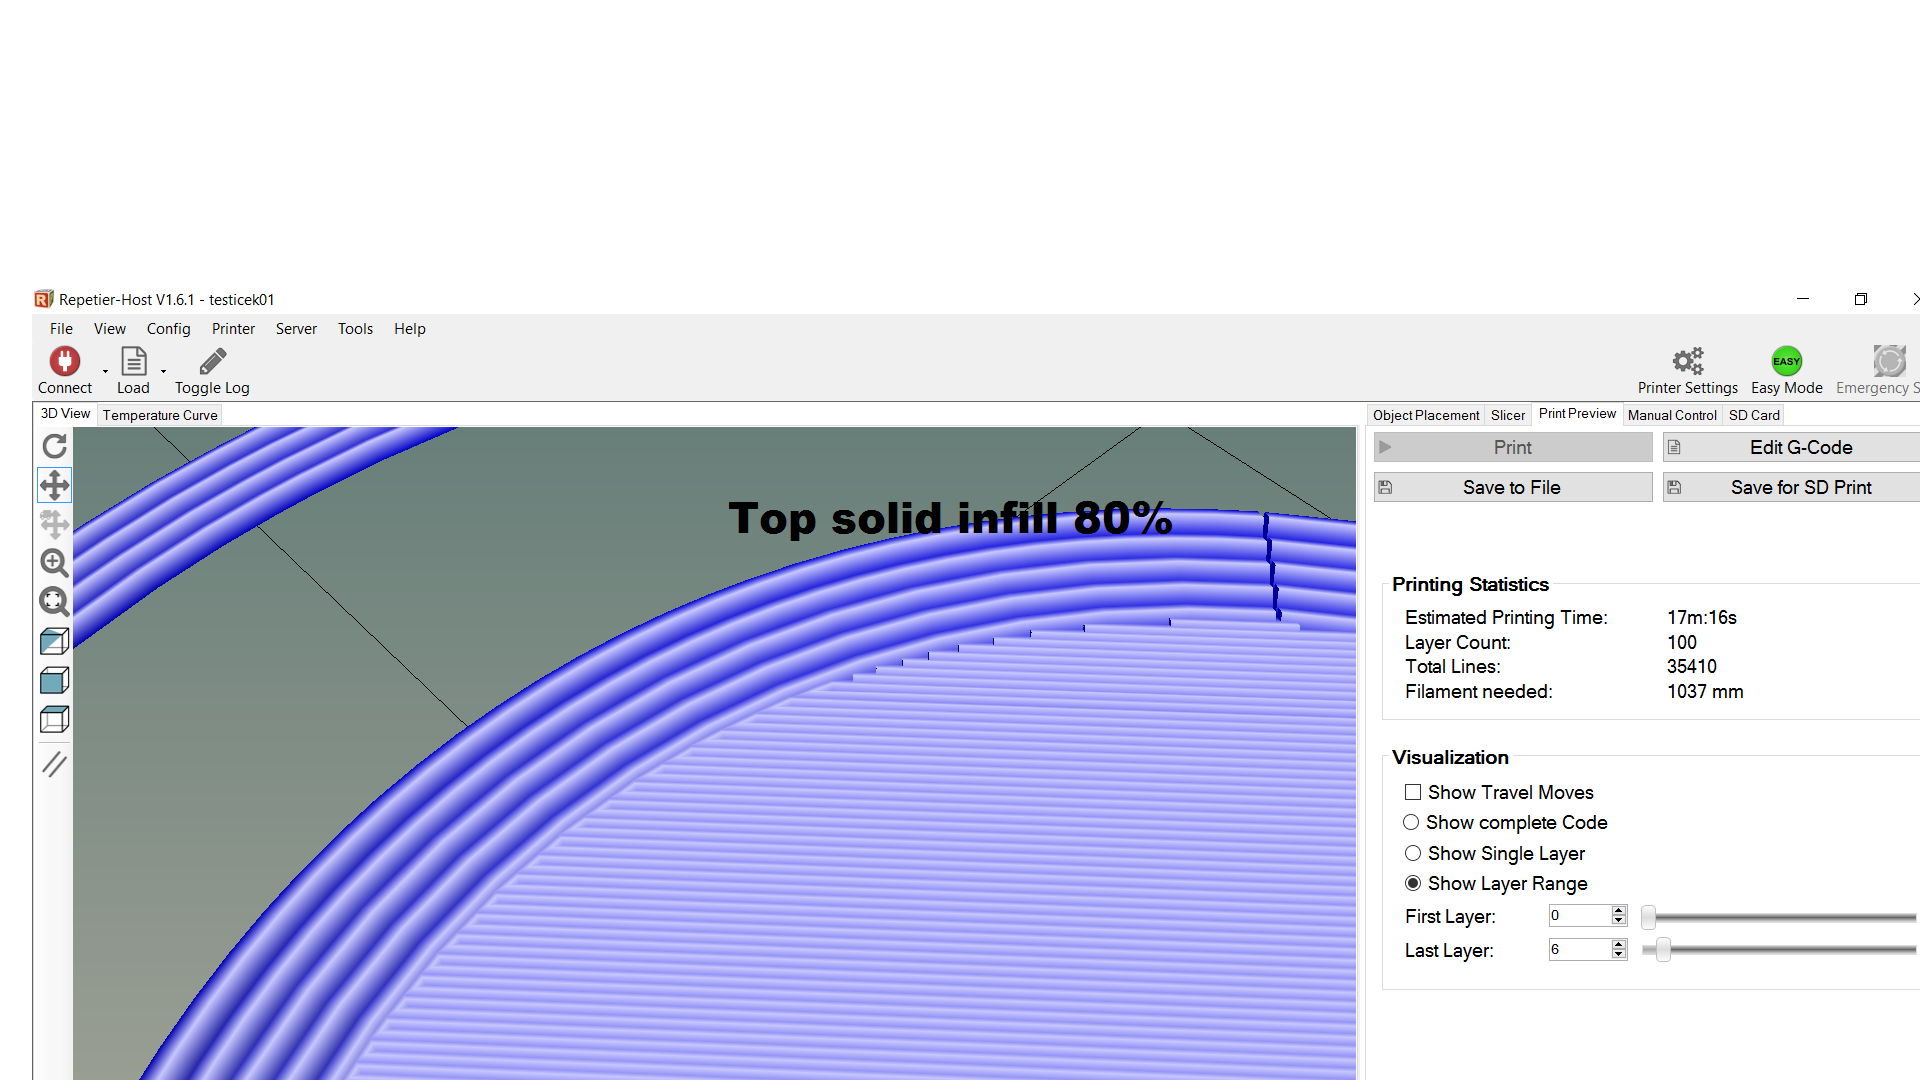
Task: Expand the Load dropdown arrow
Action: 163,372
